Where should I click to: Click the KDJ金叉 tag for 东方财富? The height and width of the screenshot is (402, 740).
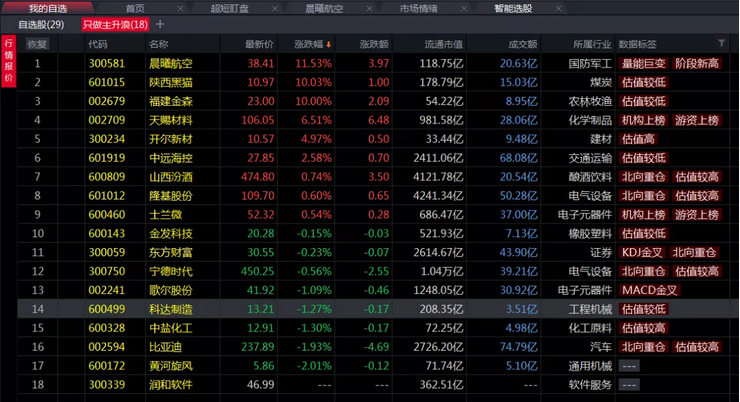click(x=641, y=252)
